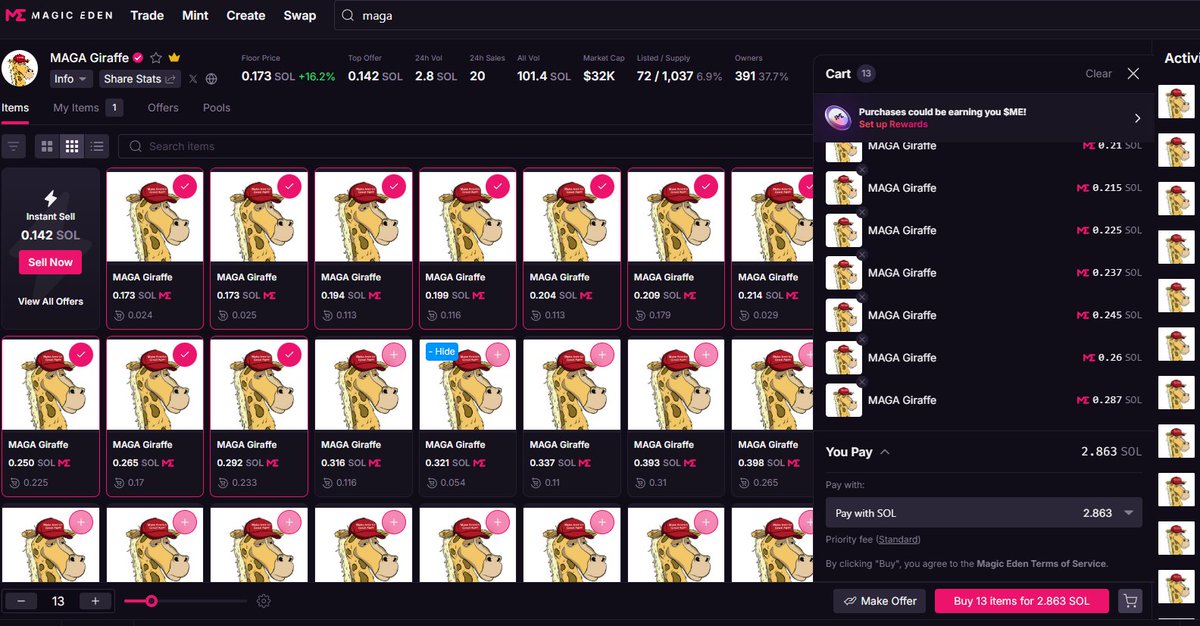Open the filter panel icon
Image resolution: width=1200 pixels, height=626 pixels.
point(14,146)
